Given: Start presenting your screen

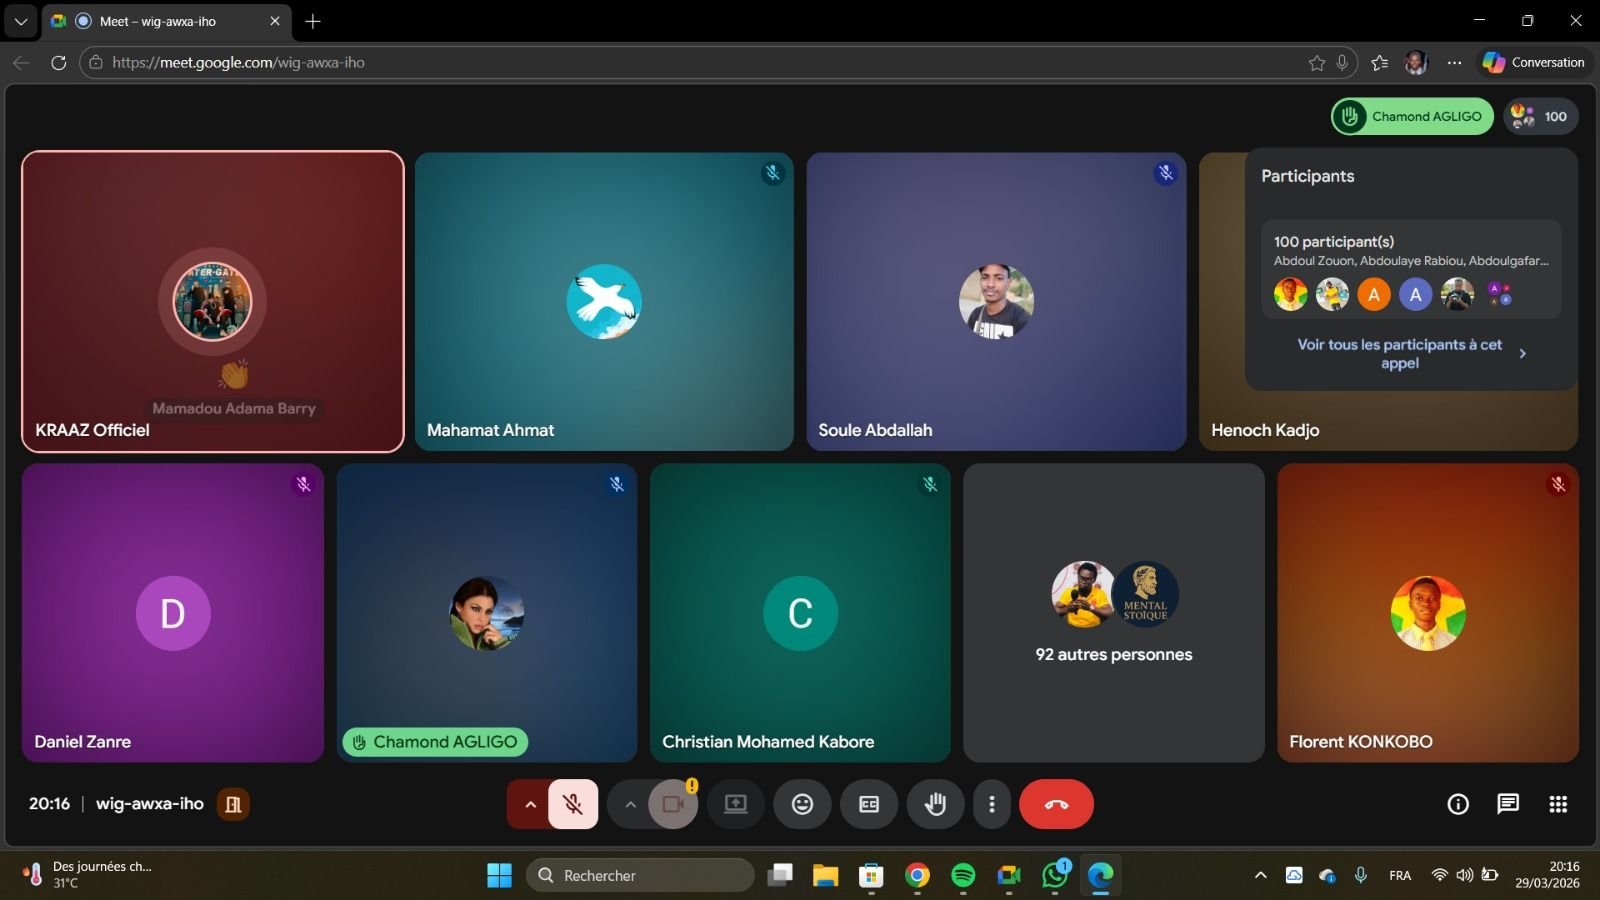Looking at the screenshot, I should pos(736,804).
